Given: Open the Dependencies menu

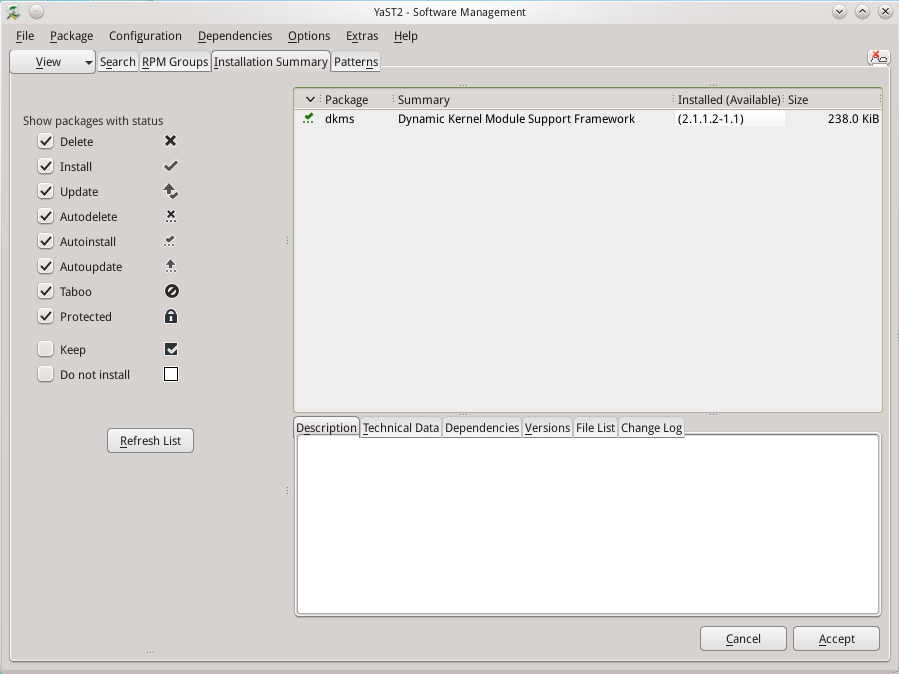Looking at the screenshot, I should pos(235,36).
